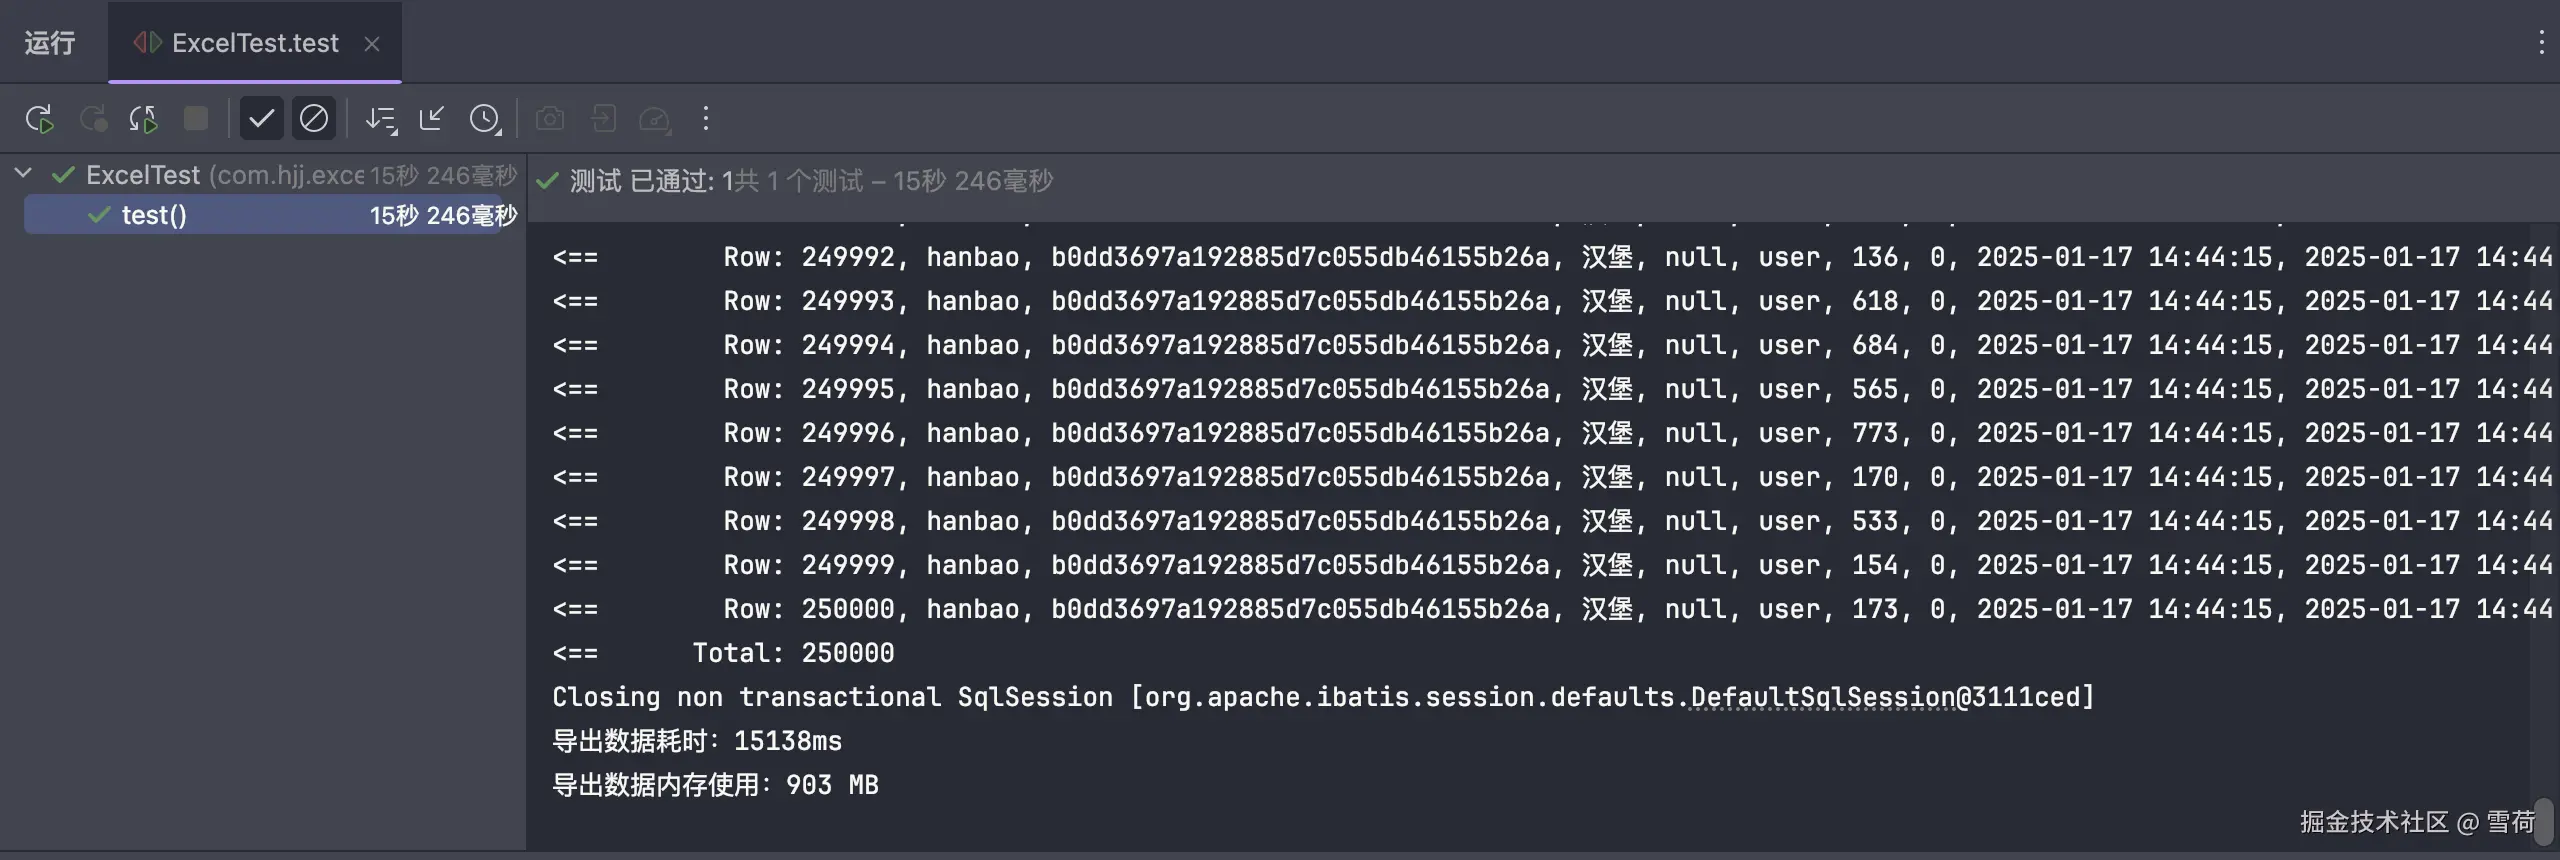The height and width of the screenshot is (860, 2560).
Task: Toggle auto-test rerun icon
Action: click(x=143, y=119)
